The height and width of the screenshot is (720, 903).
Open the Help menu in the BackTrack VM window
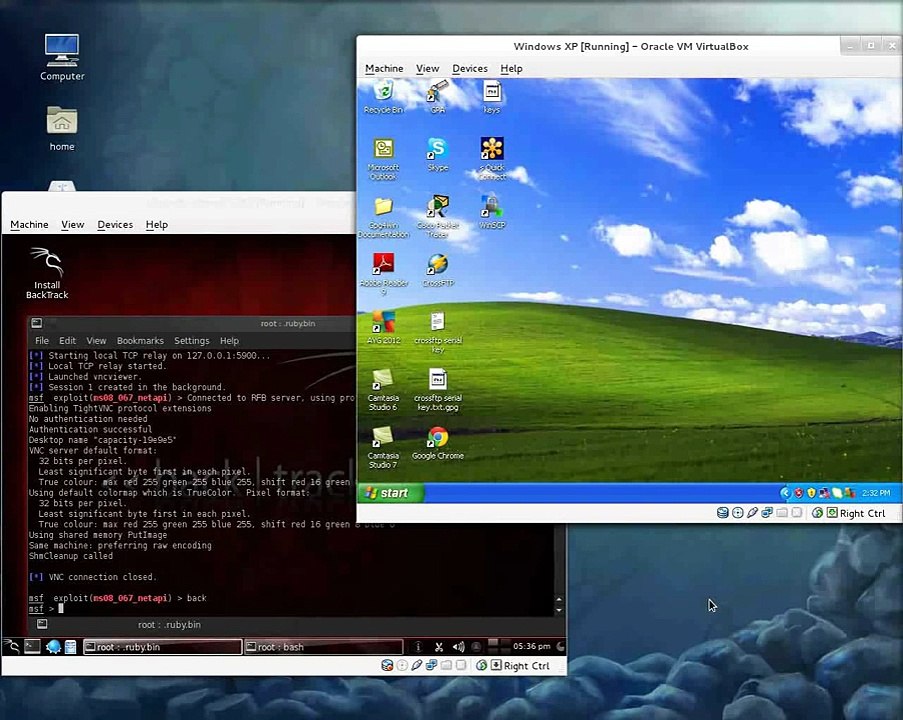pyautogui.click(x=157, y=225)
